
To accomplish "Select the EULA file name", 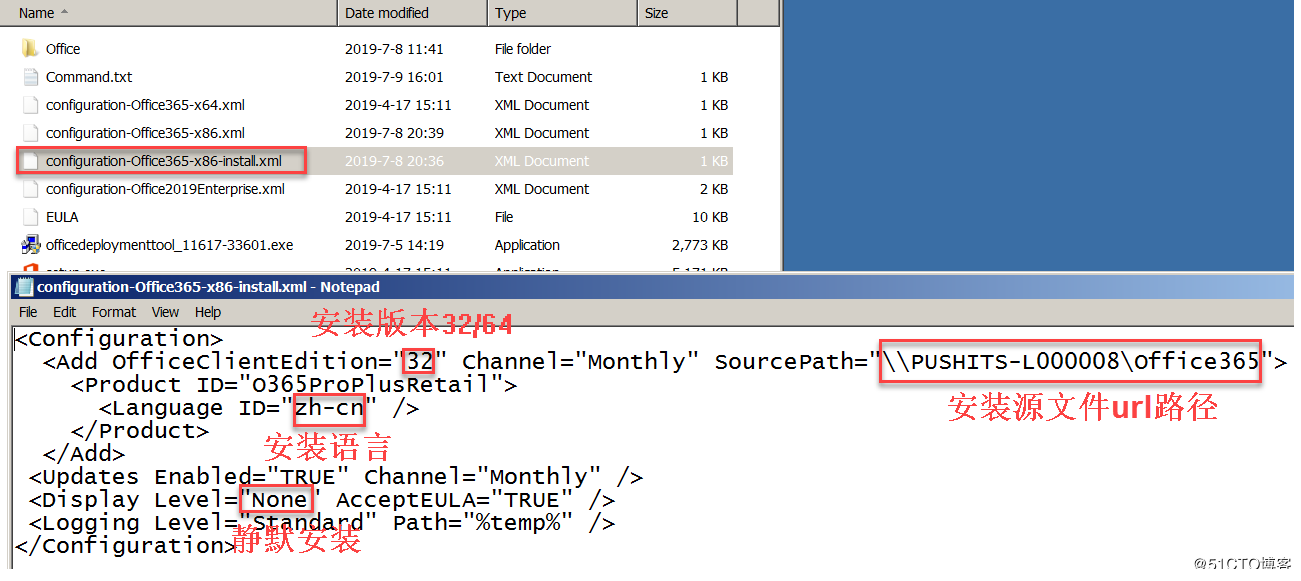I will pyautogui.click(x=62, y=217).
